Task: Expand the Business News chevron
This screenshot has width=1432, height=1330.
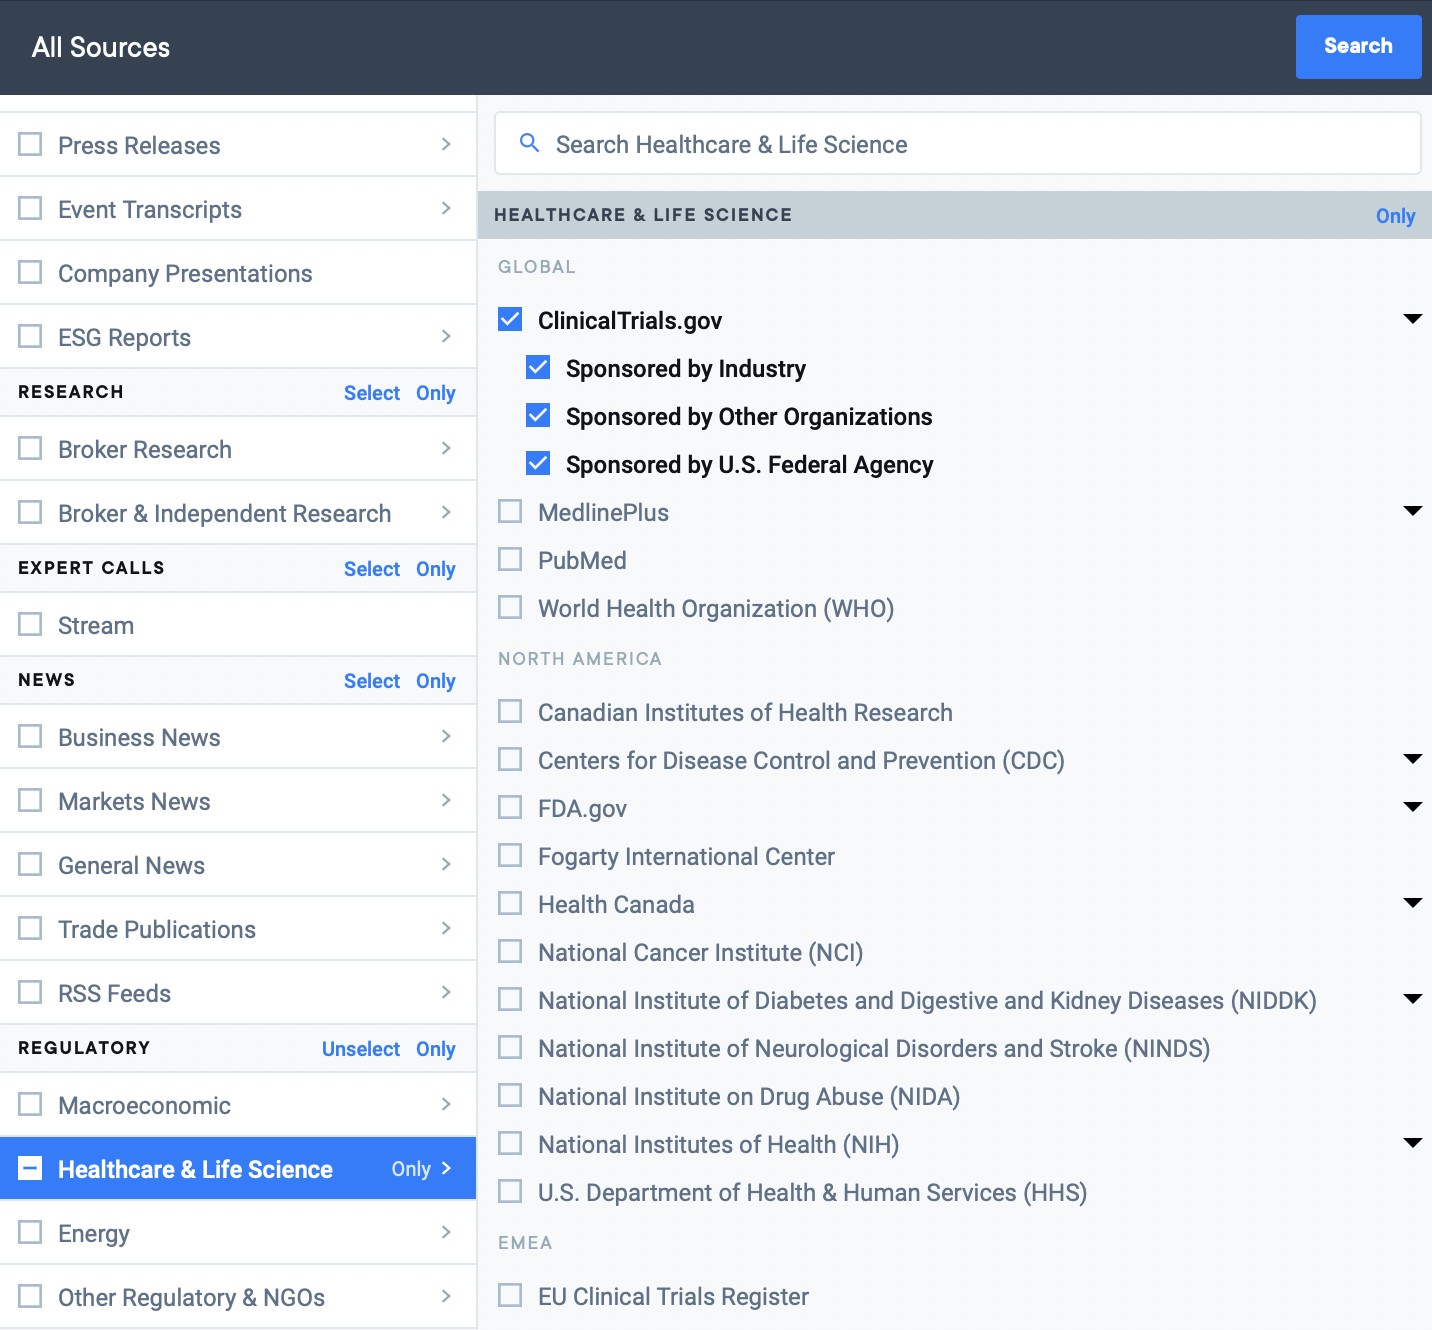Action: click(x=446, y=736)
